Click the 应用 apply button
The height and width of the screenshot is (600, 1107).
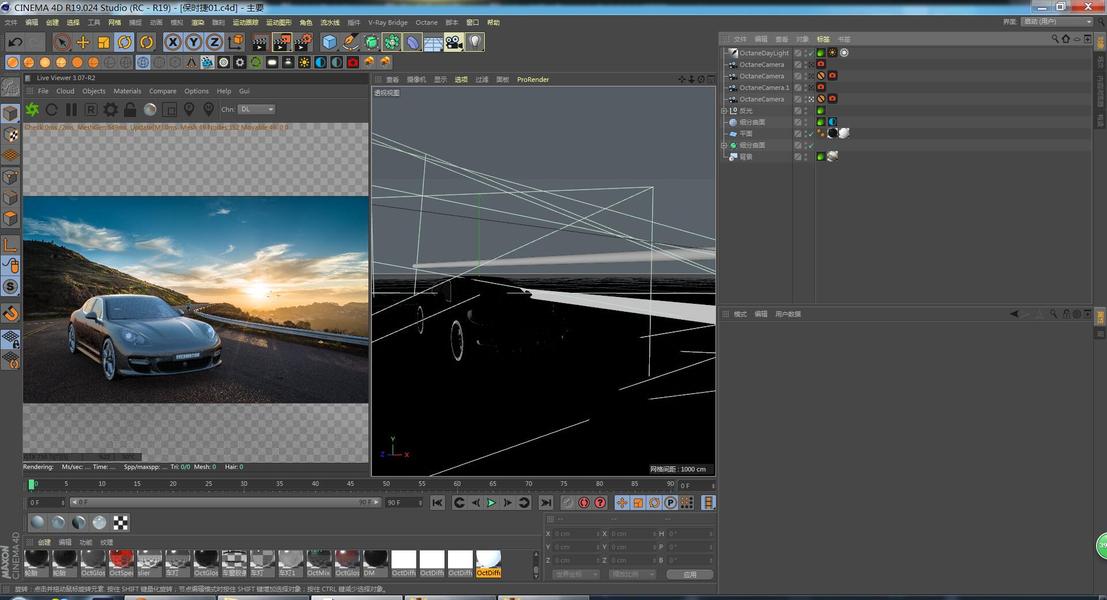point(690,575)
